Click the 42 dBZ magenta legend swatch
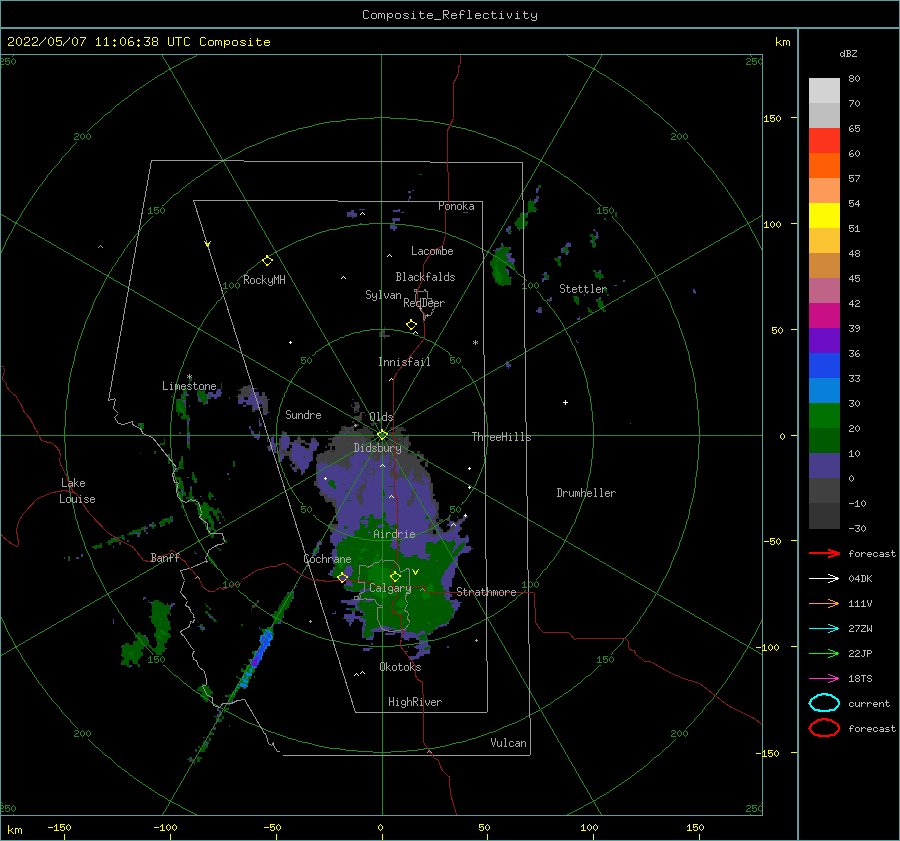The height and width of the screenshot is (841, 900). click(824, 315)
